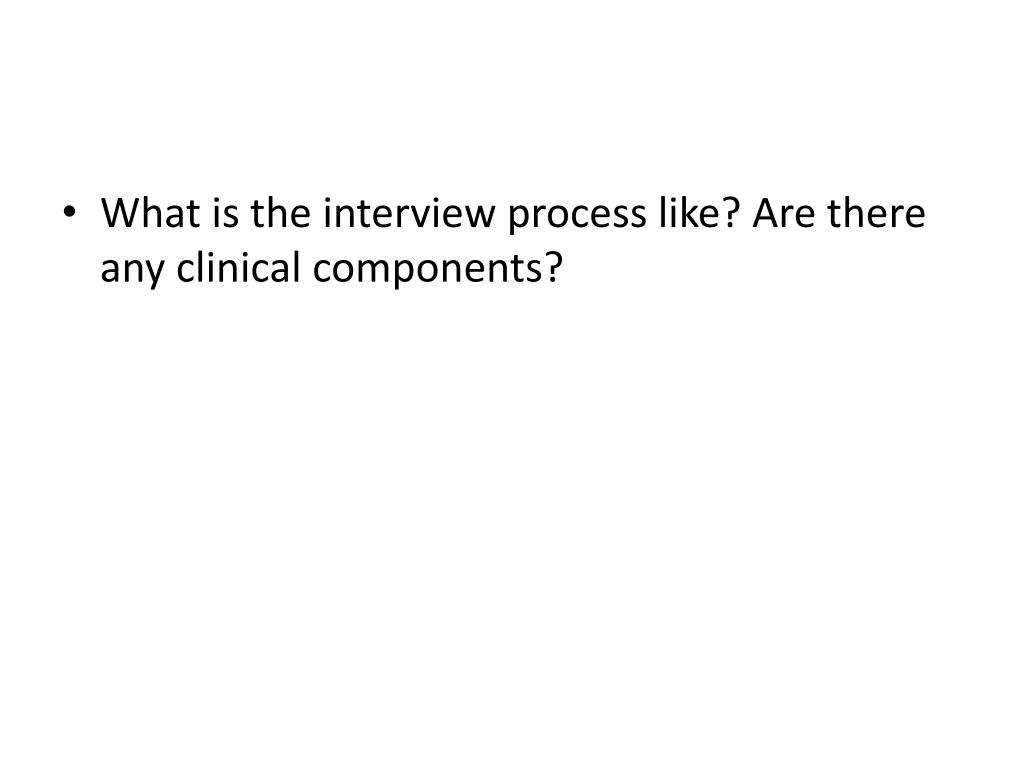1024x768 pixels.
Task: Click the question mark after "like"
Action: click(729, 212)
